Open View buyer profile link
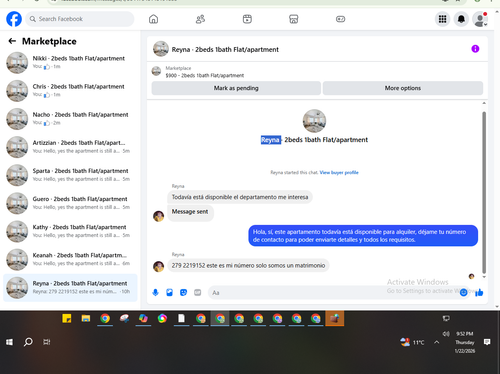 click(339, 172)
